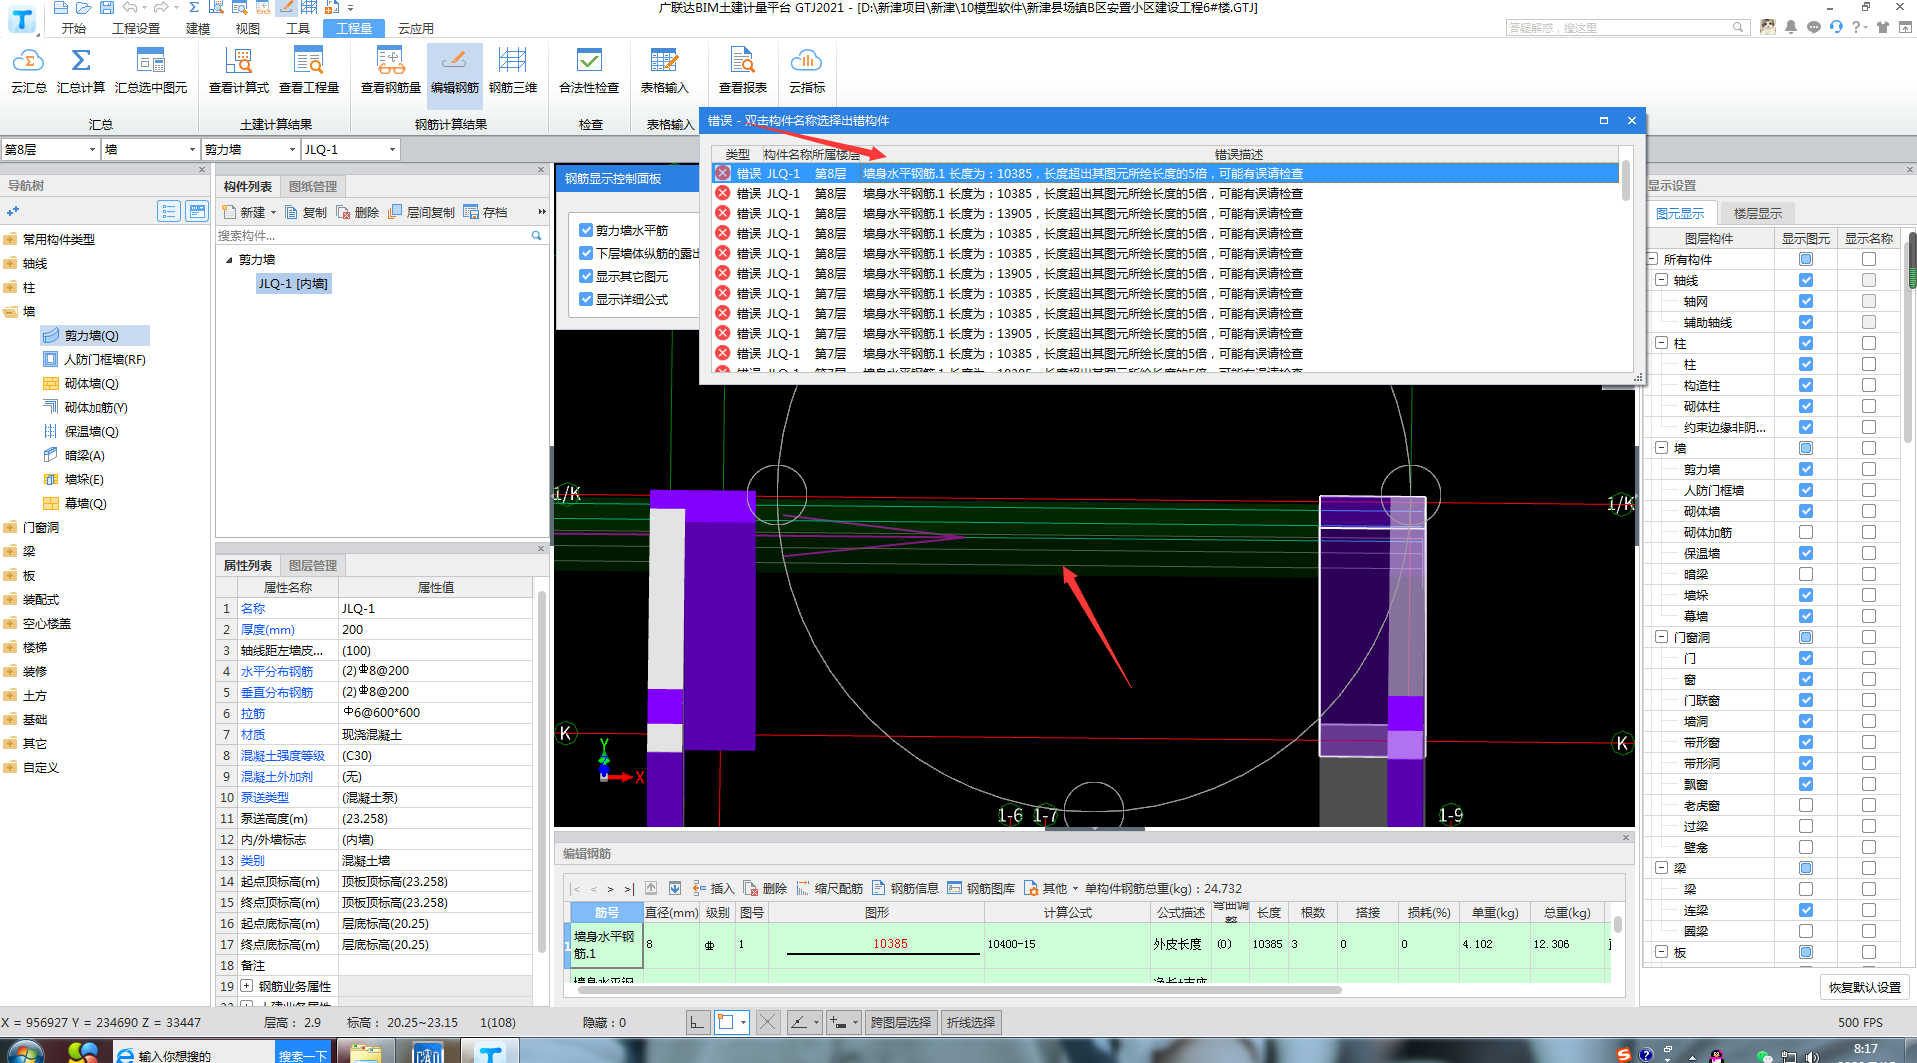This screenshot has height=1063, width=1917.
Task: Click 复制 in component list toolbar
Action: (306, 212)
